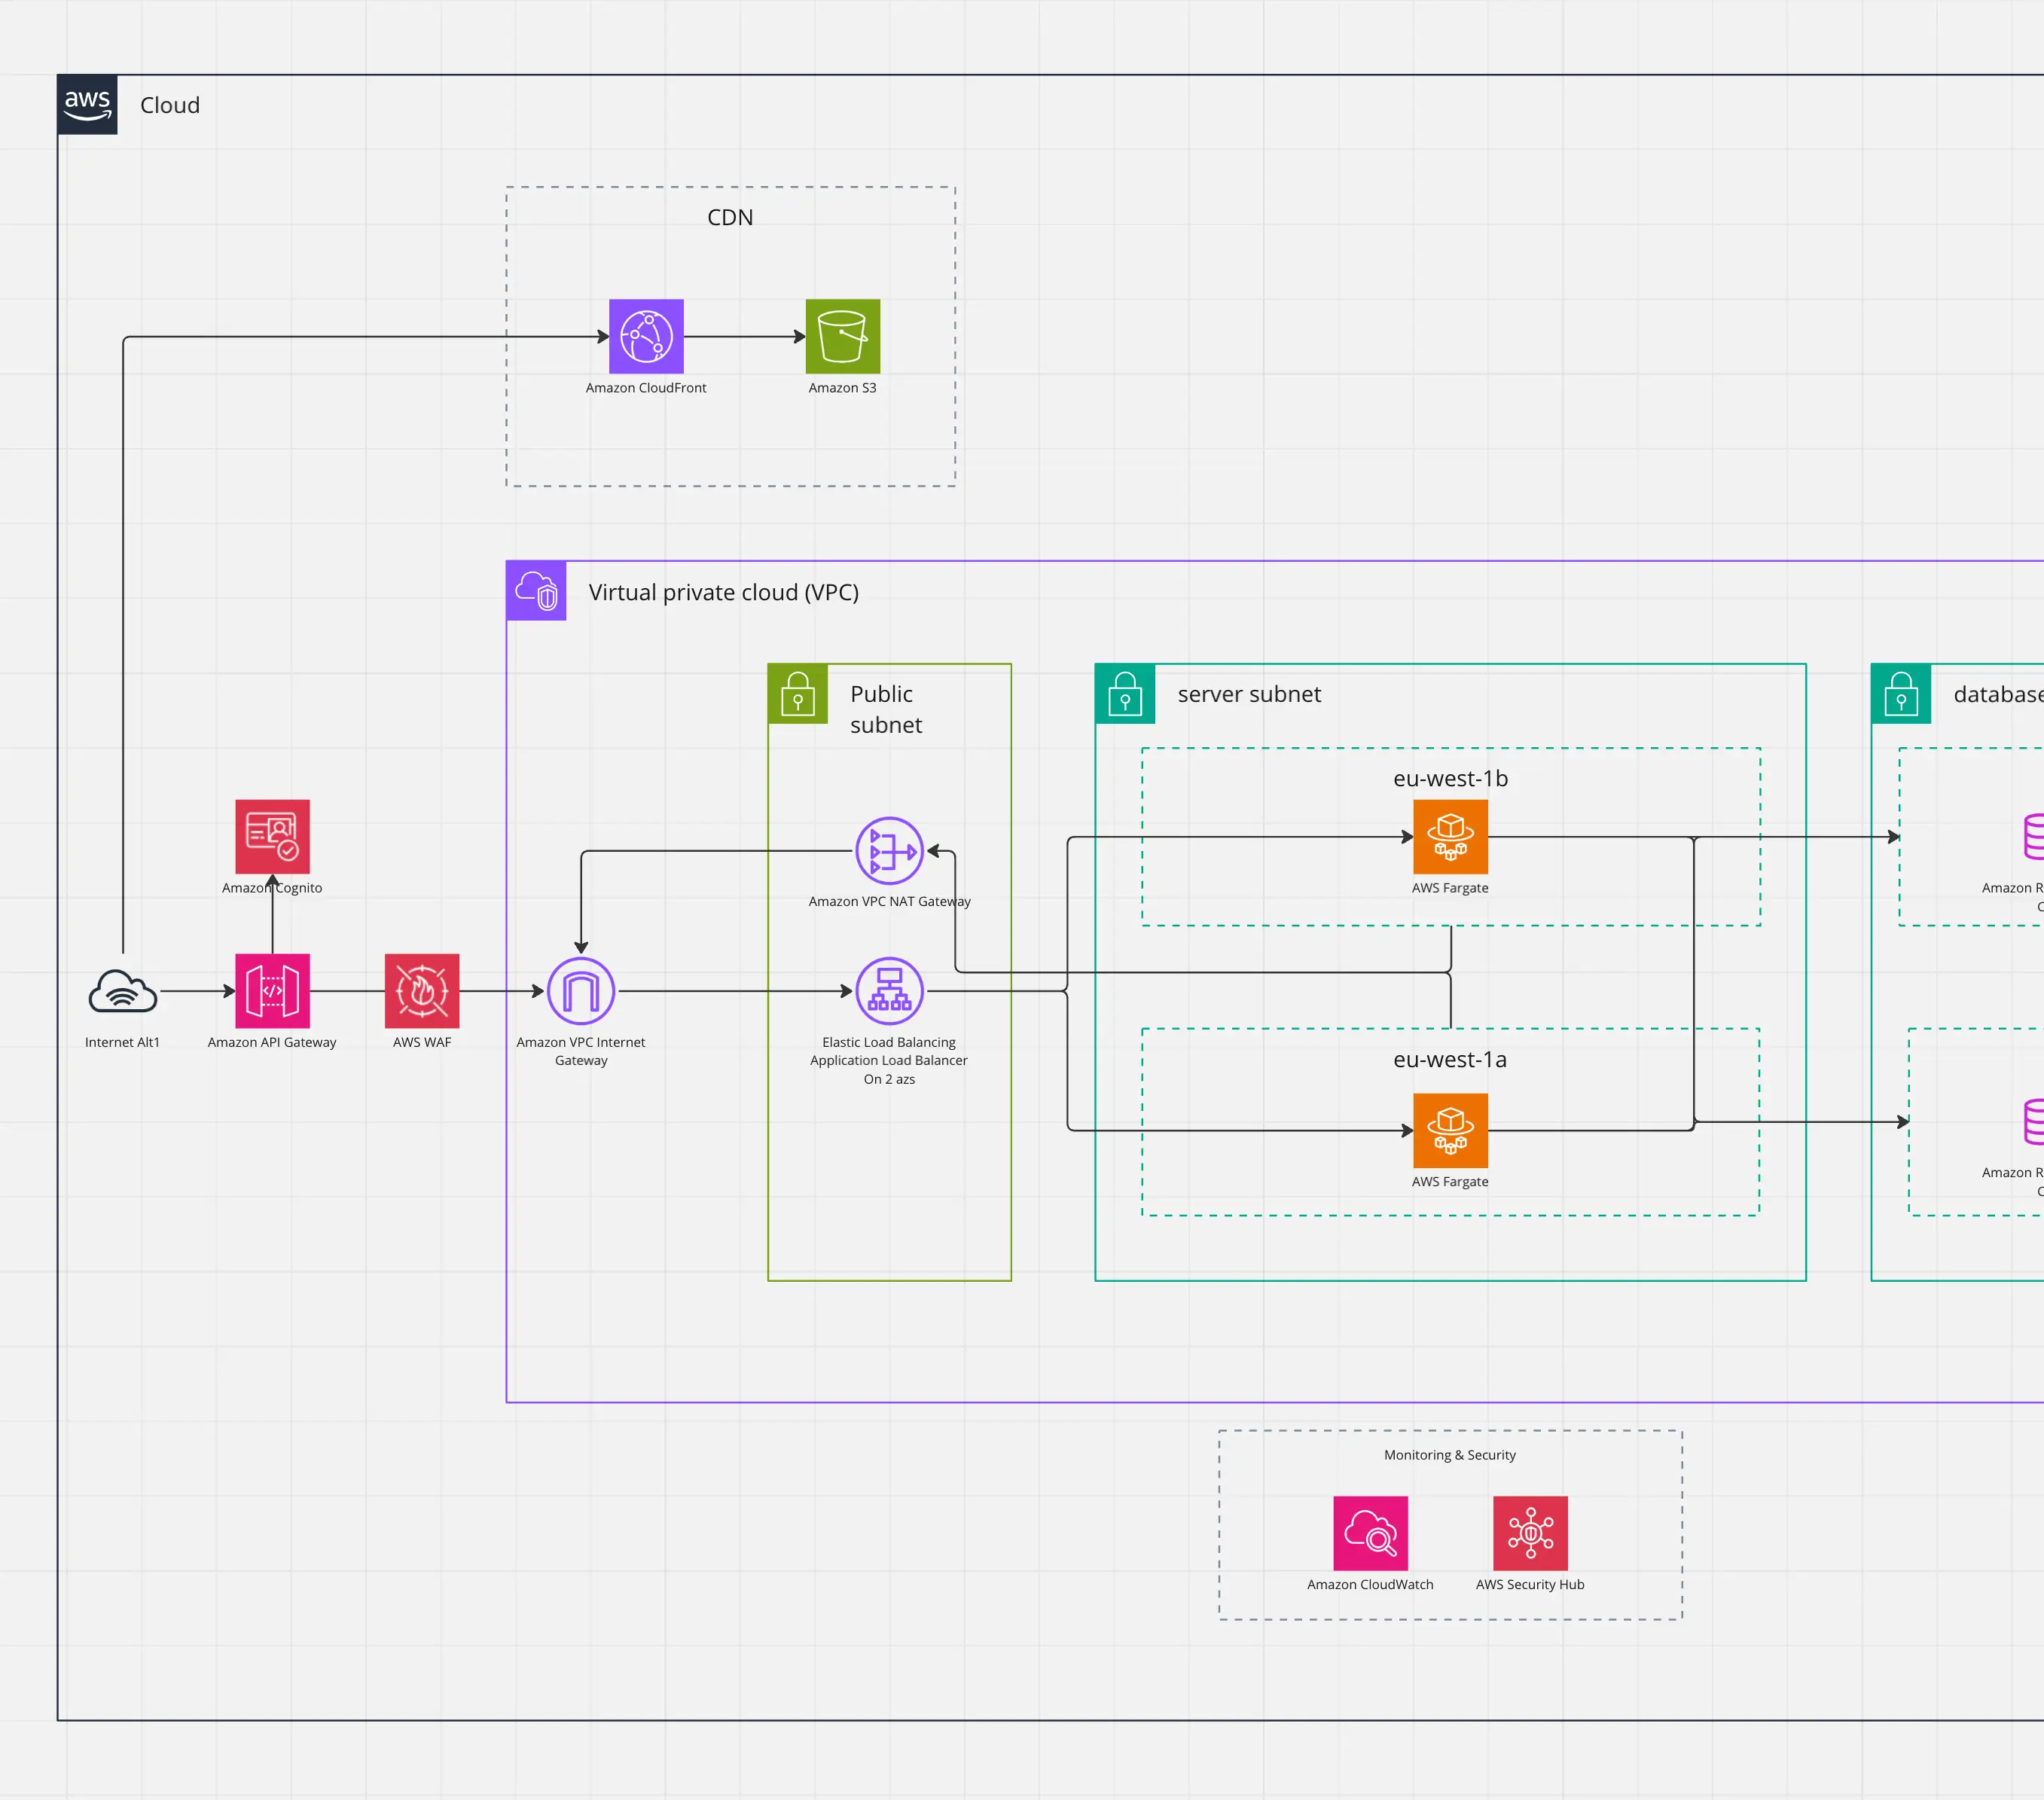
Task: Select the eu-west-1b zone label
Action: [x=1450, y=778]
